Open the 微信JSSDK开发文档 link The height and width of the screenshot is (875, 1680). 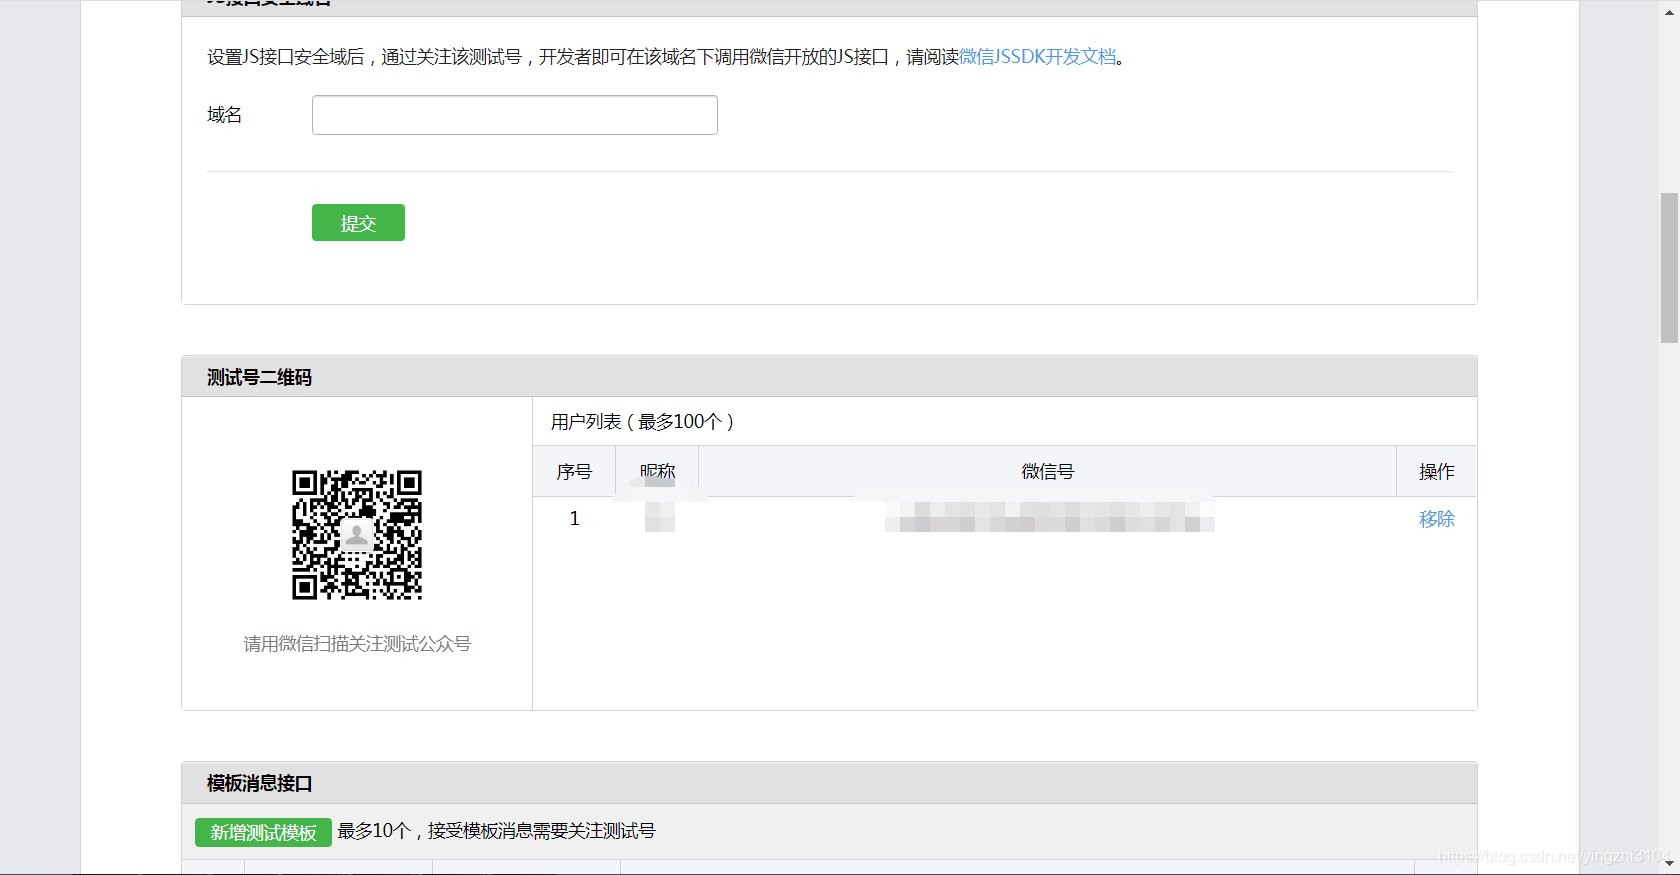pos(1037,57)
